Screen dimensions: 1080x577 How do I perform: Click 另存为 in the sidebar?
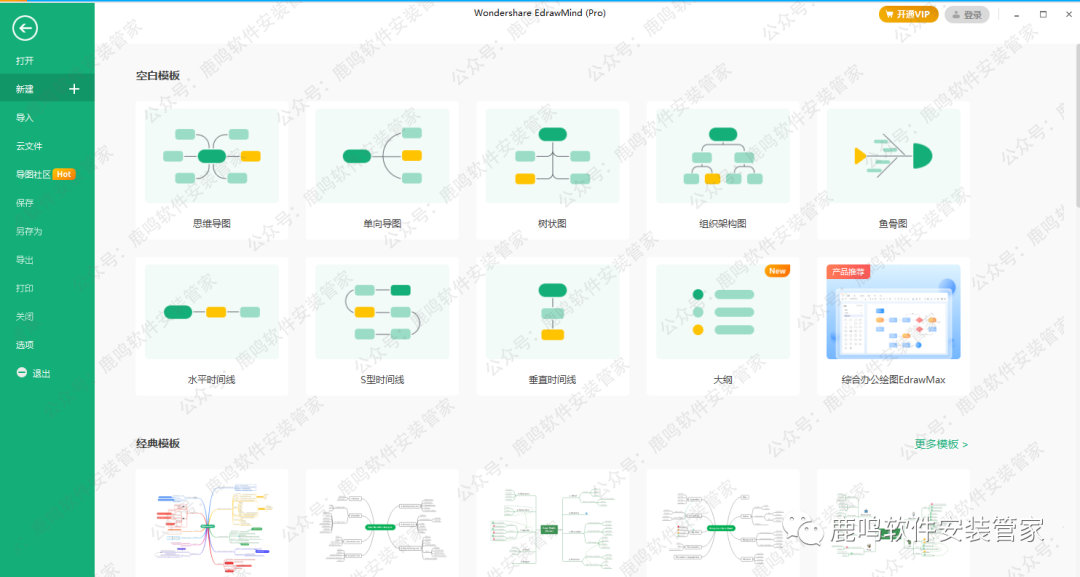(29, 231)
